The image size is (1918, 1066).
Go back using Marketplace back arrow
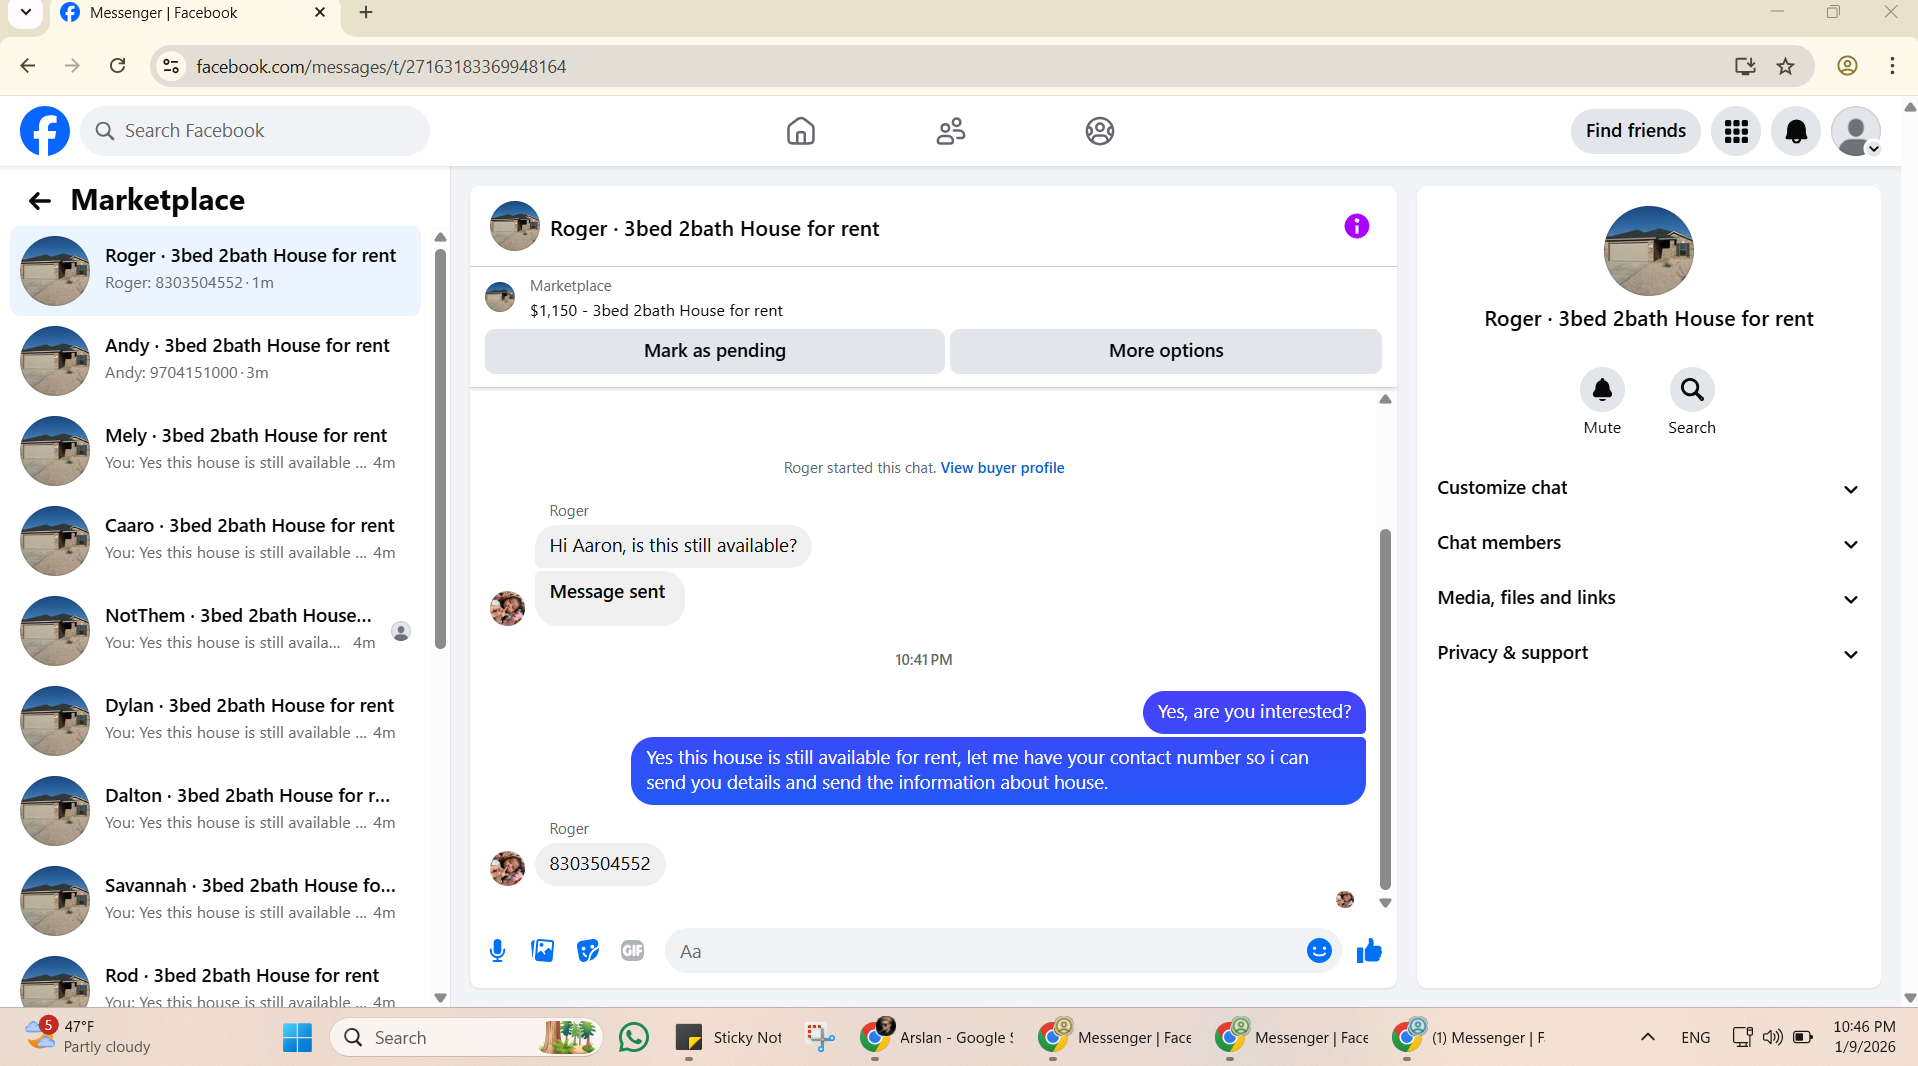40,201
